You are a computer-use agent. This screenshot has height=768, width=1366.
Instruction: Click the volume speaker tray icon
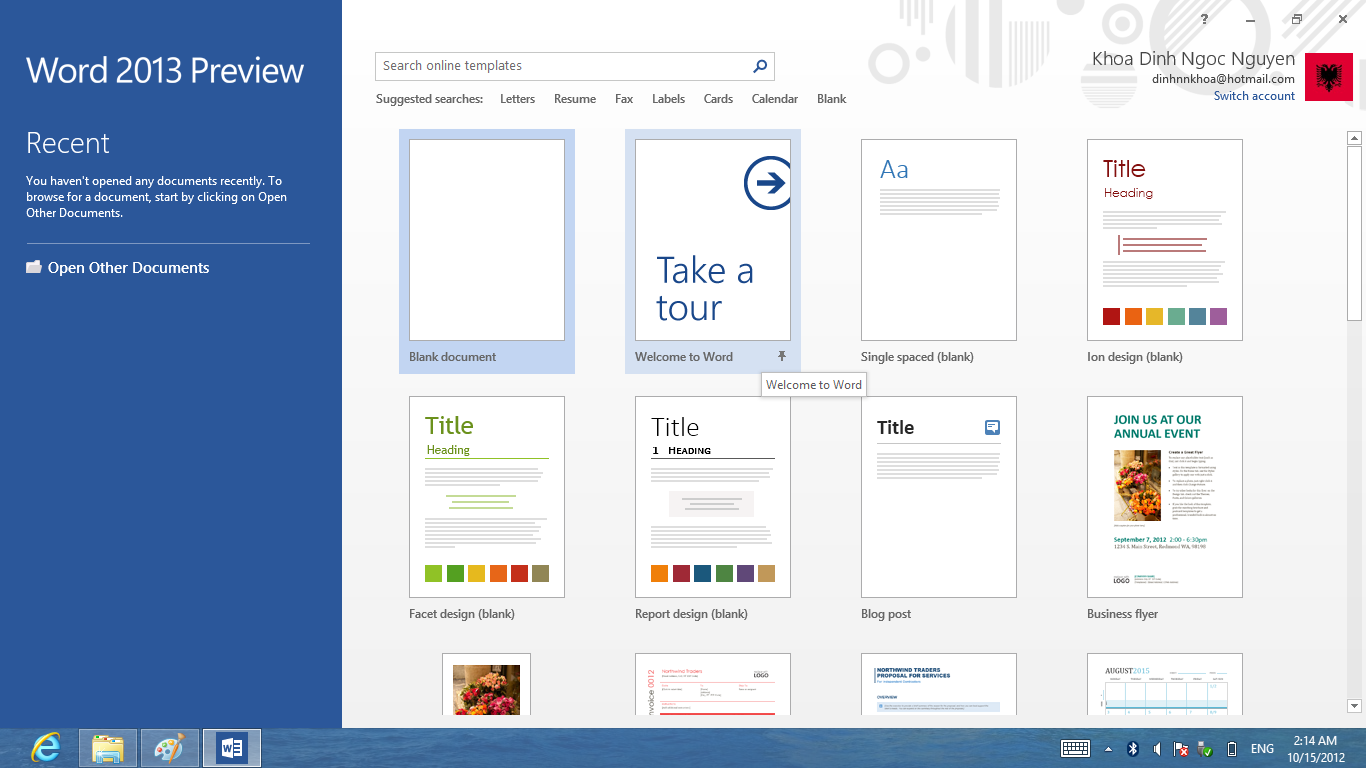click(1157, 748)
